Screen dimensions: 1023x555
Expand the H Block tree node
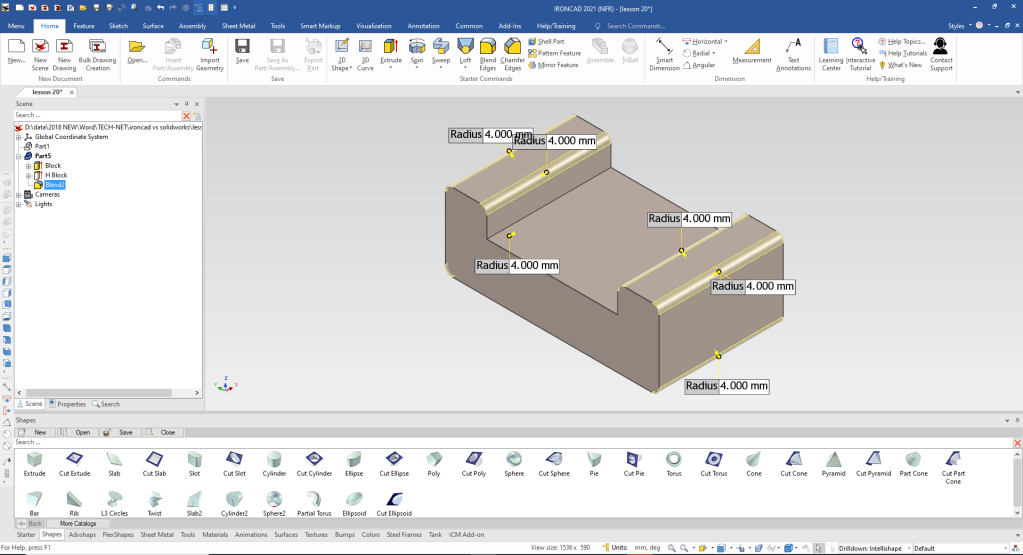tap(28, 175)
